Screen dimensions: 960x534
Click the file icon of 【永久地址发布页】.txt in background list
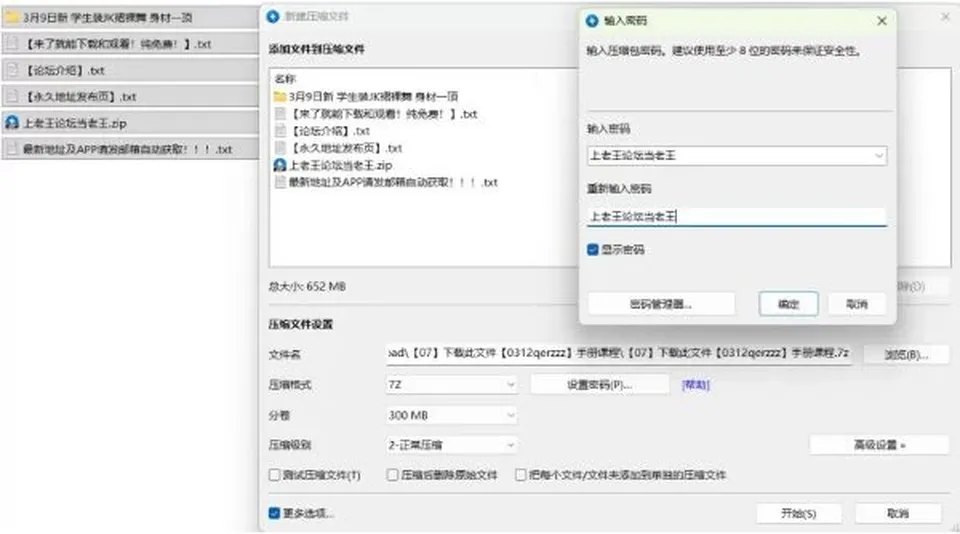coord(12,96)
